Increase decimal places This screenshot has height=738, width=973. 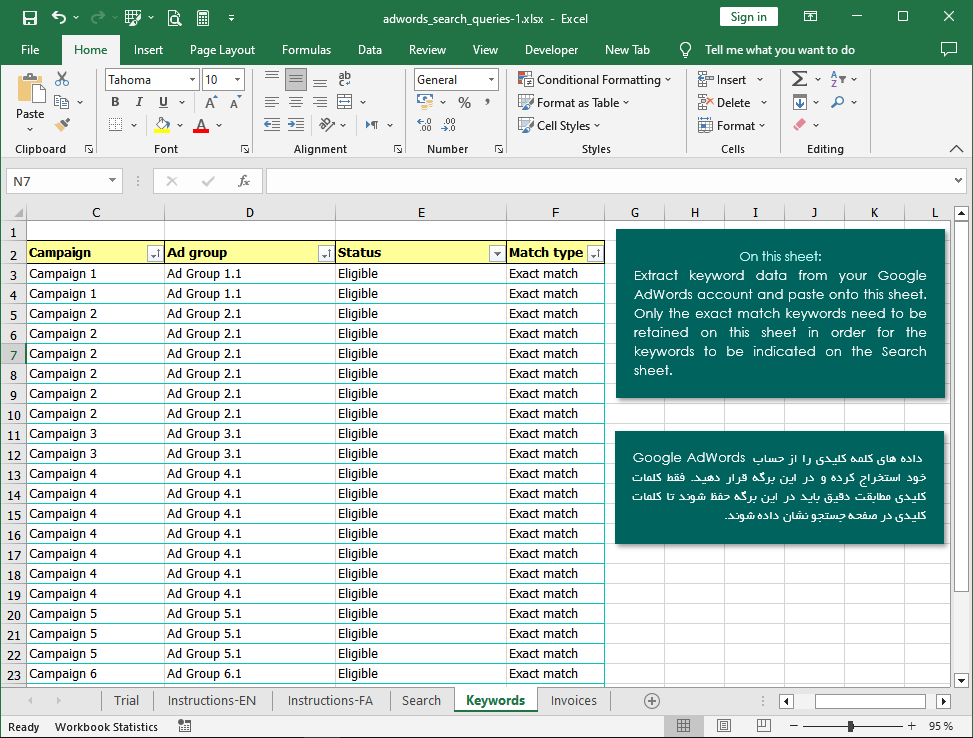point(424,125)
